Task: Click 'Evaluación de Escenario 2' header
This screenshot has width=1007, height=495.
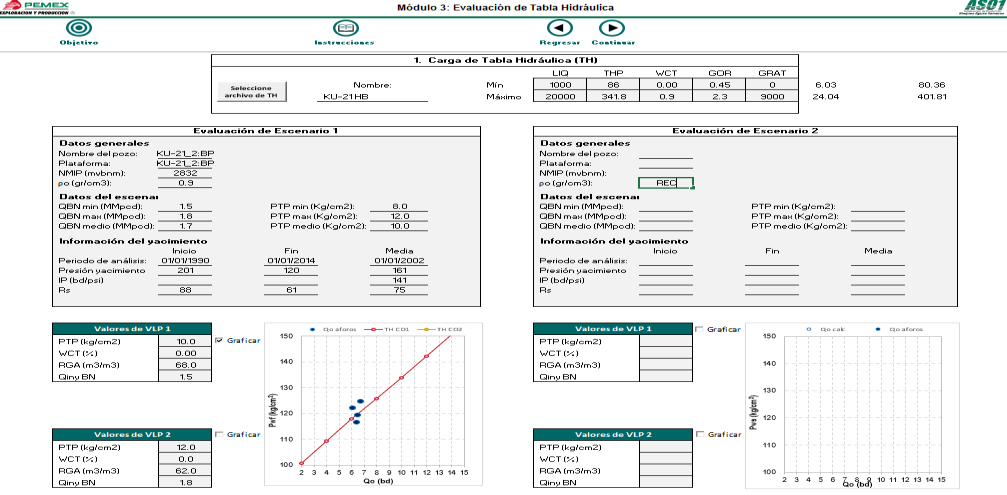Action: pyautogui.click(x=745, y=131)
